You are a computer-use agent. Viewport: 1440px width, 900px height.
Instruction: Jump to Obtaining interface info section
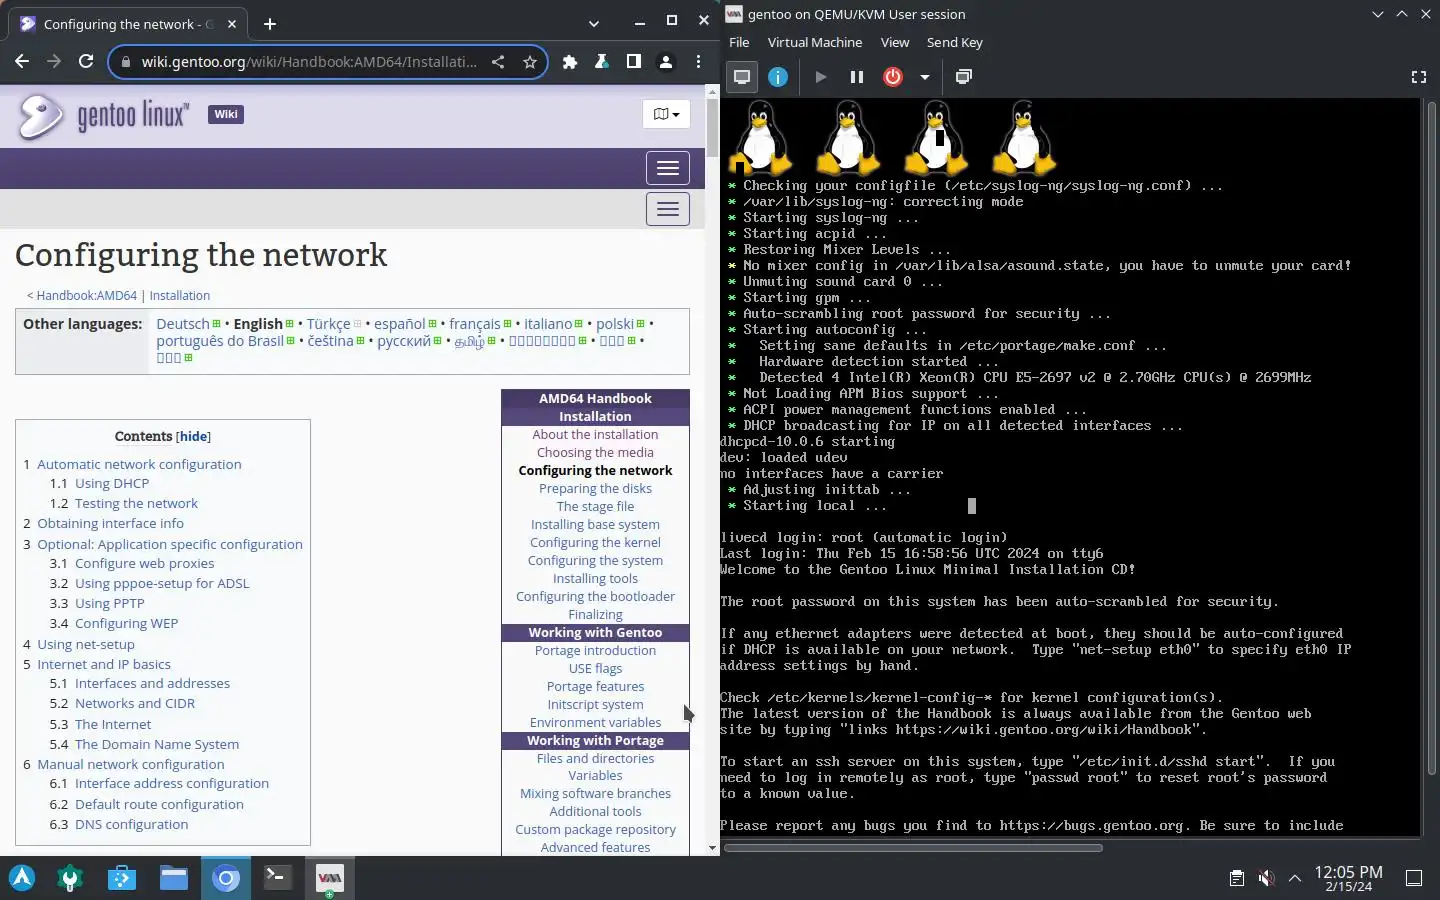coord(111,524)
